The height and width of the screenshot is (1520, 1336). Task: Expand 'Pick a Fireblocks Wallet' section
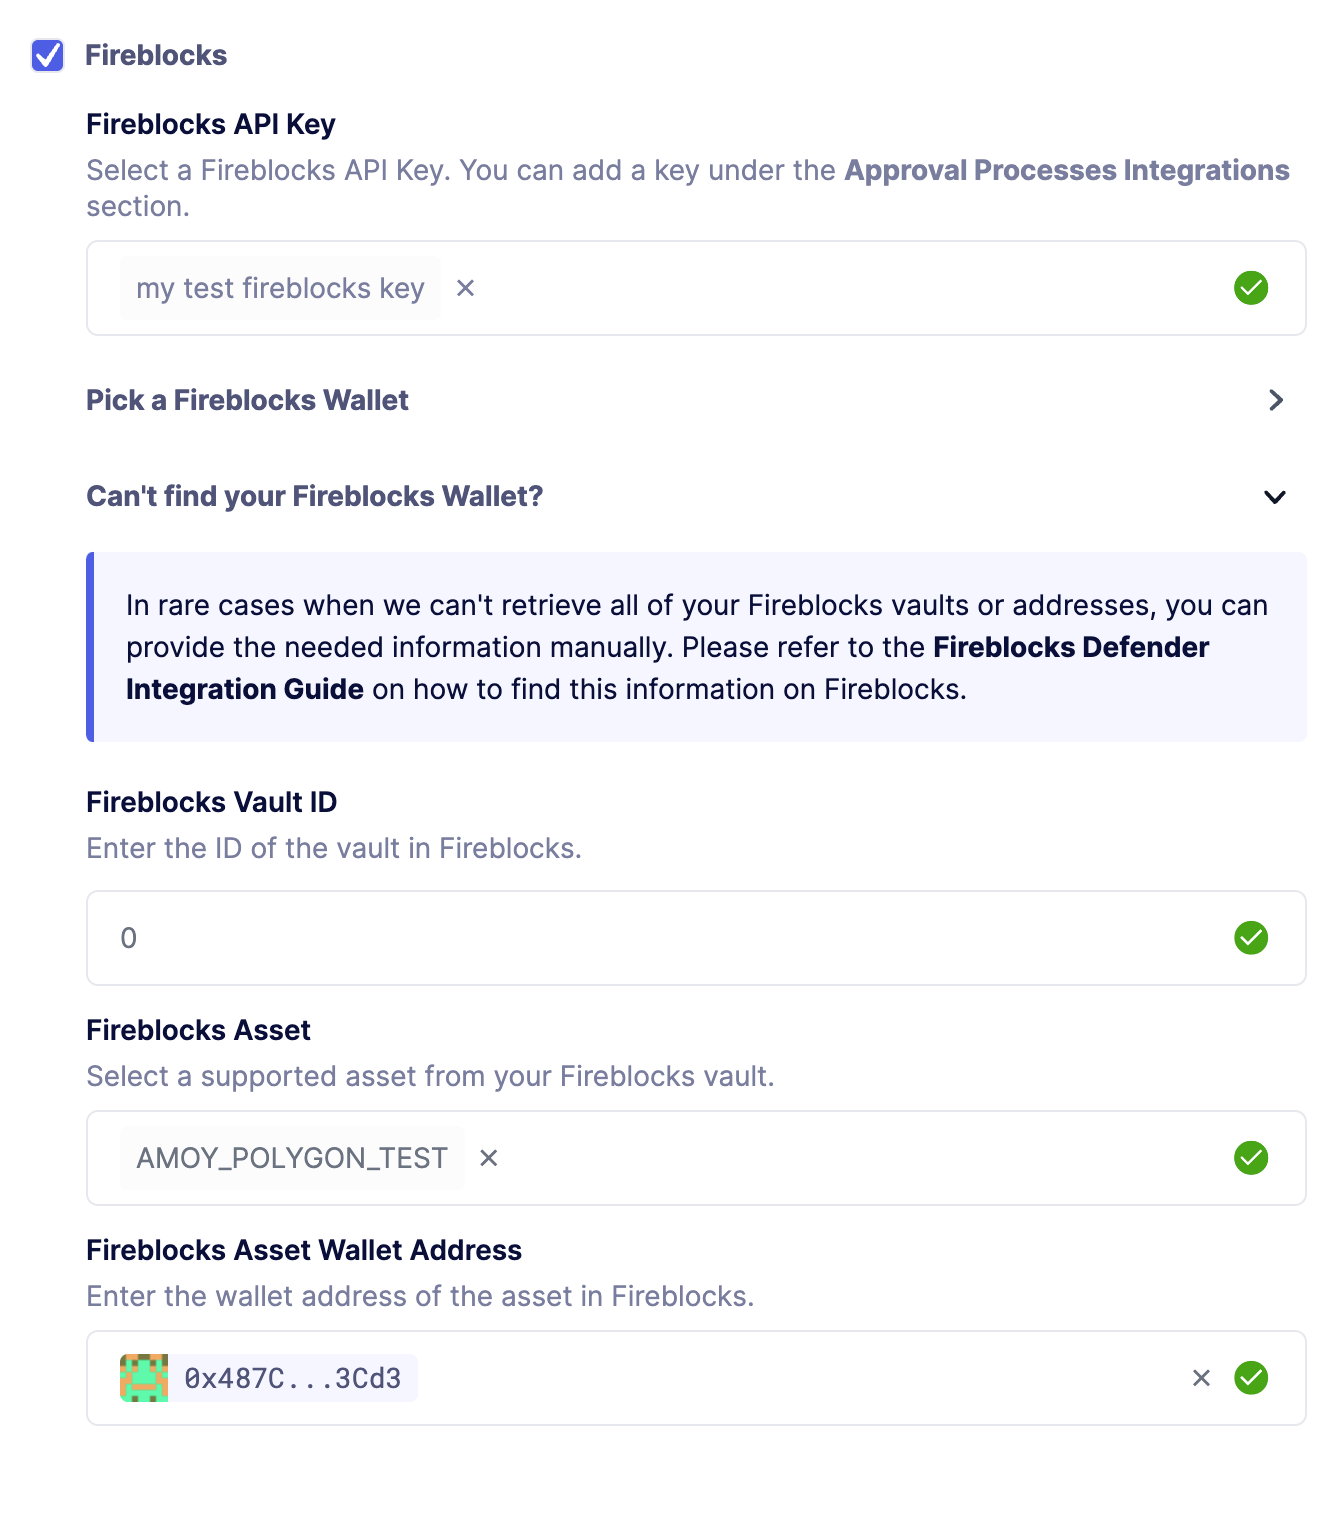click(x=1276, y=400)
